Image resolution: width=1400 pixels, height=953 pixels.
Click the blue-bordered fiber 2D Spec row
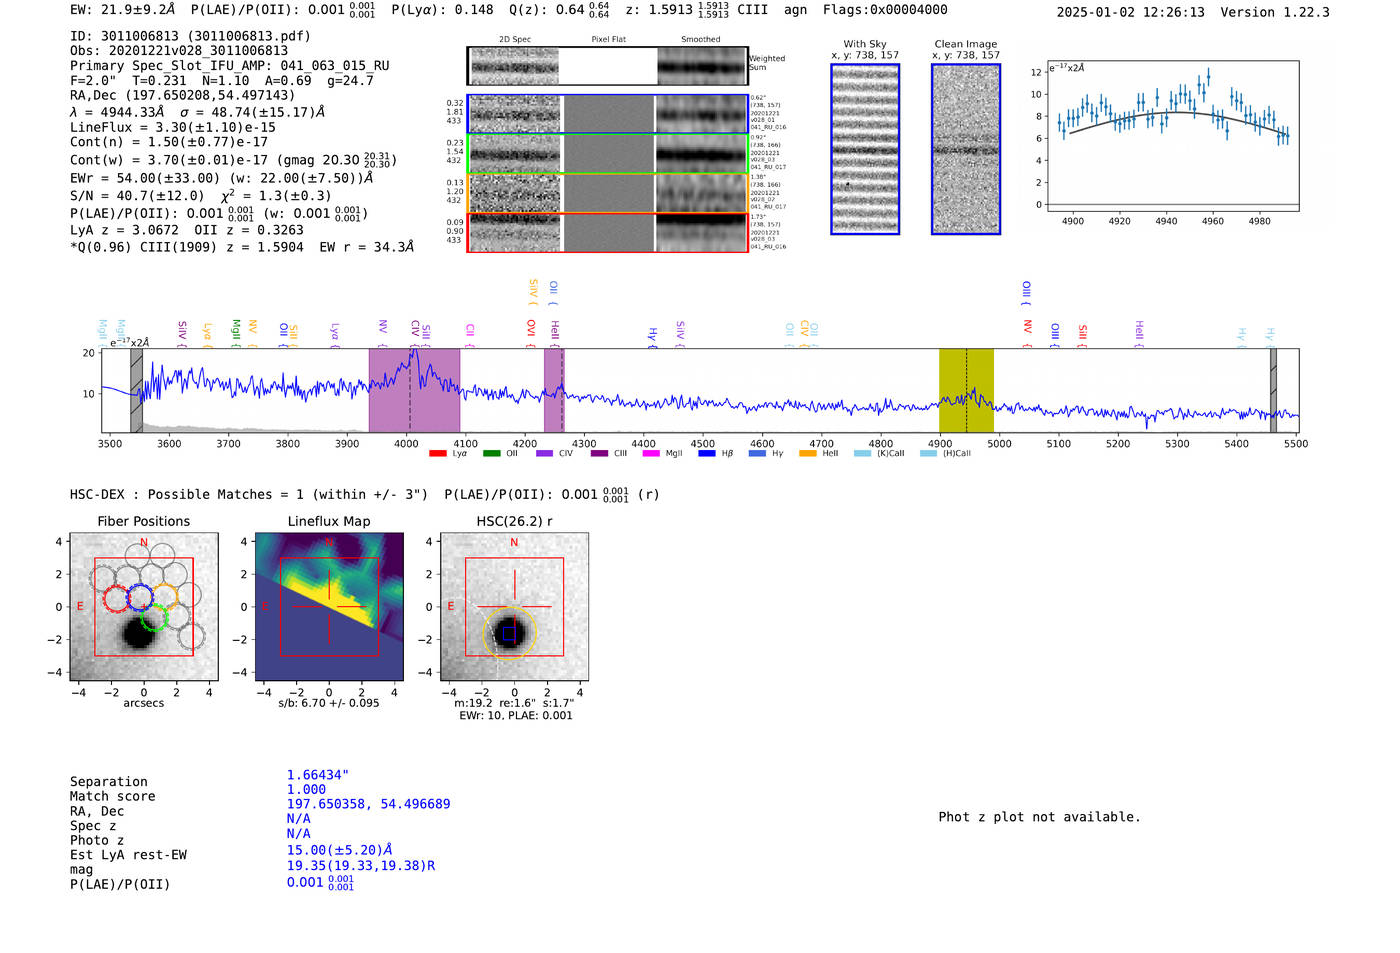click(515, 114)
